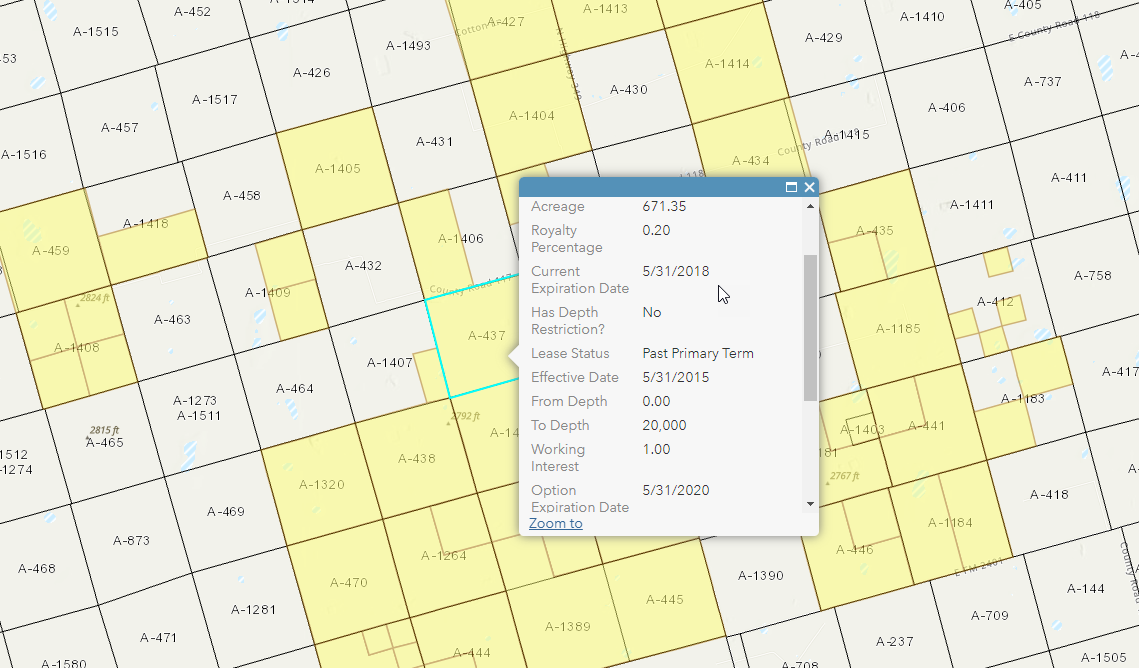Select the A-1414 lease parcel
Screen dimensions: 1139x668
[727, 64]
